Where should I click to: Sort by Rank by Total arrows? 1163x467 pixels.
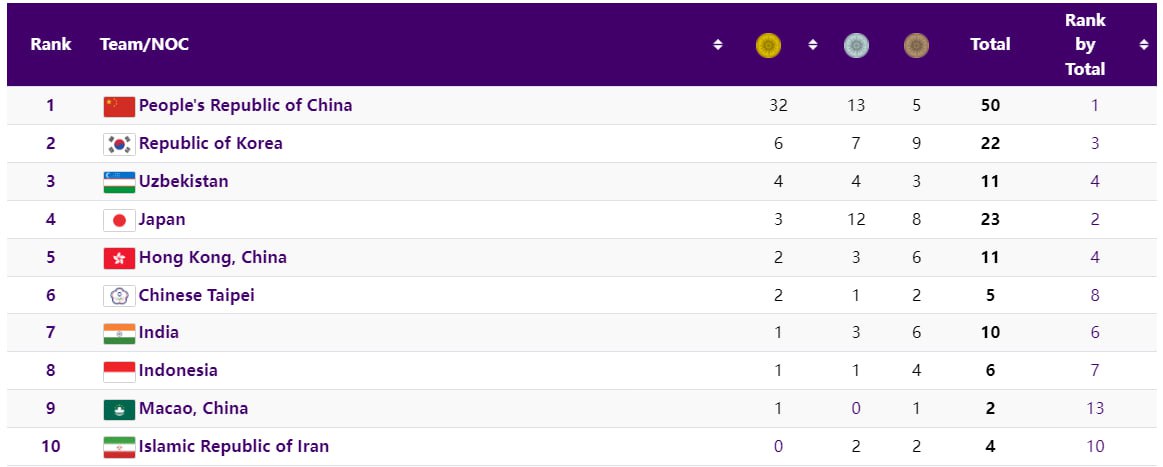click(1143, 45)
